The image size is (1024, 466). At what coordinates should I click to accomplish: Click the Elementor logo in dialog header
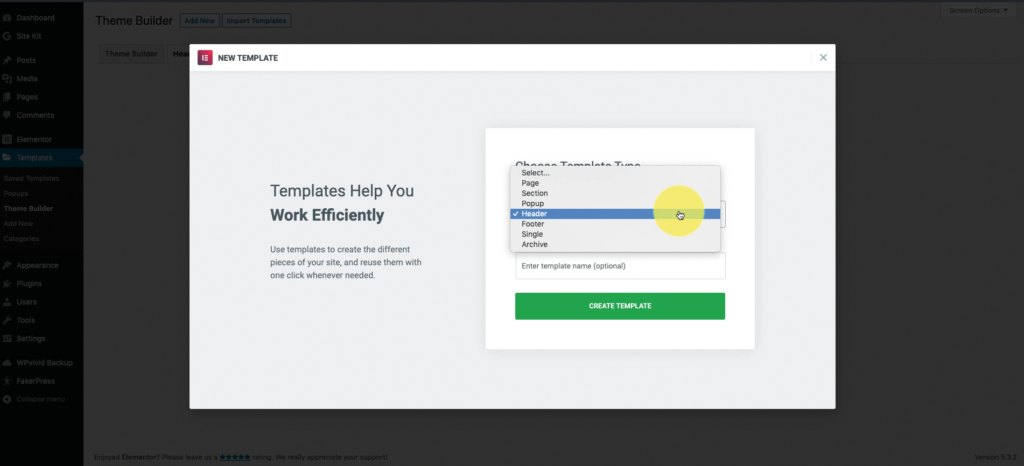click(205, 57)
